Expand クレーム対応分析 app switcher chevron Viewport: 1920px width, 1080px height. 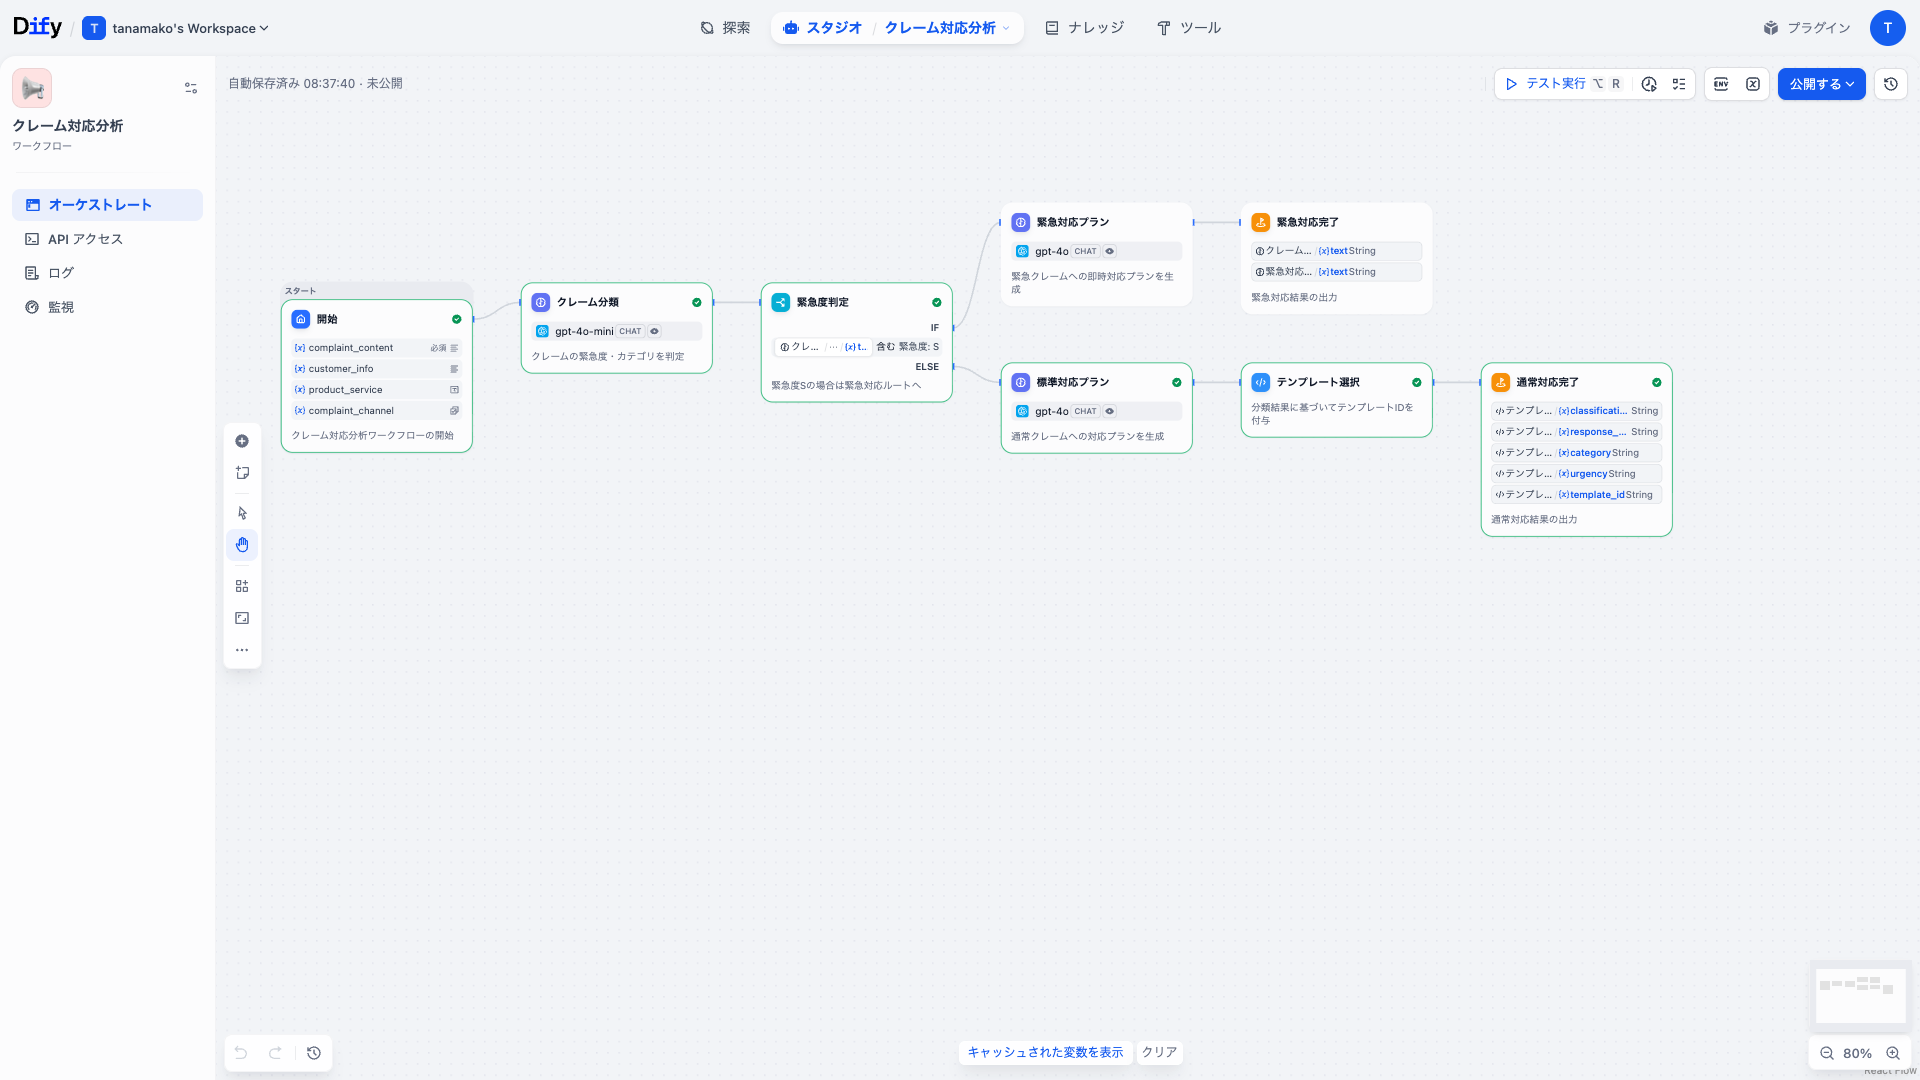(1006, 28)
